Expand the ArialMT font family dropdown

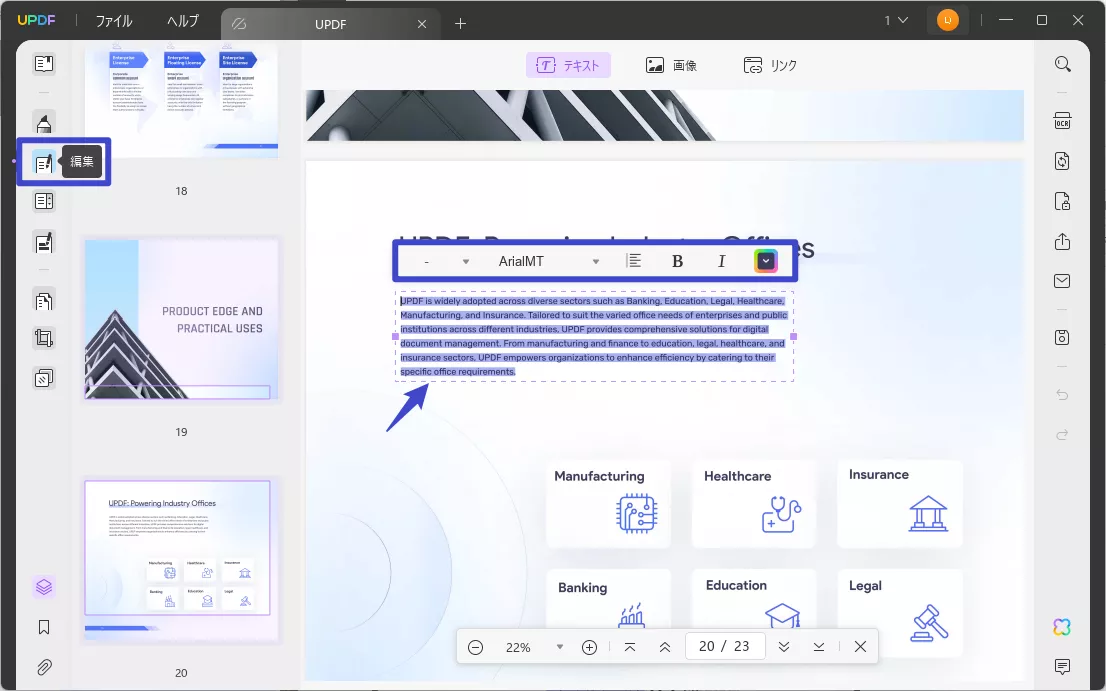tap(595, 262)
